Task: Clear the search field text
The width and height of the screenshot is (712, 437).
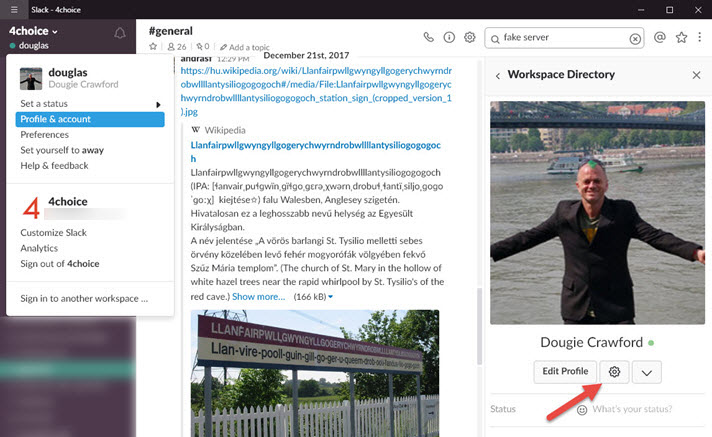Action: (x=635, y=39)
